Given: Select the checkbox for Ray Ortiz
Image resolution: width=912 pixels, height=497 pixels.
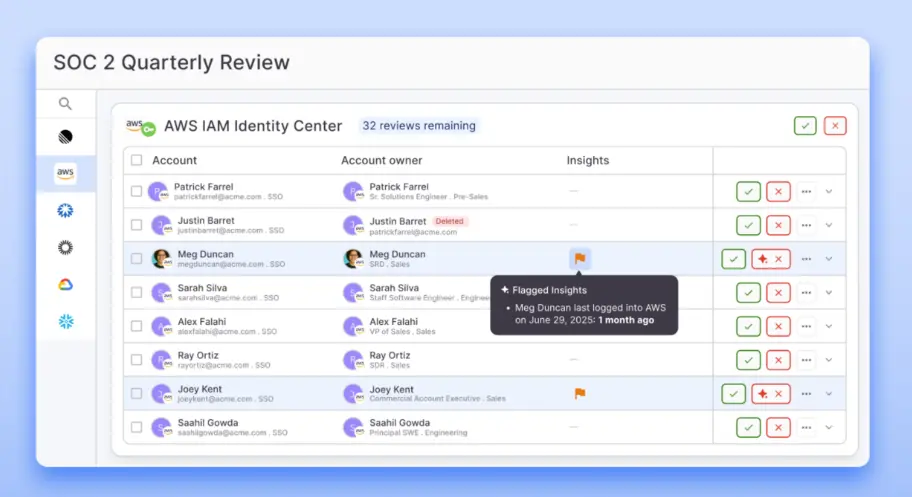Looking at the screenshot, I should click(136, 360).
